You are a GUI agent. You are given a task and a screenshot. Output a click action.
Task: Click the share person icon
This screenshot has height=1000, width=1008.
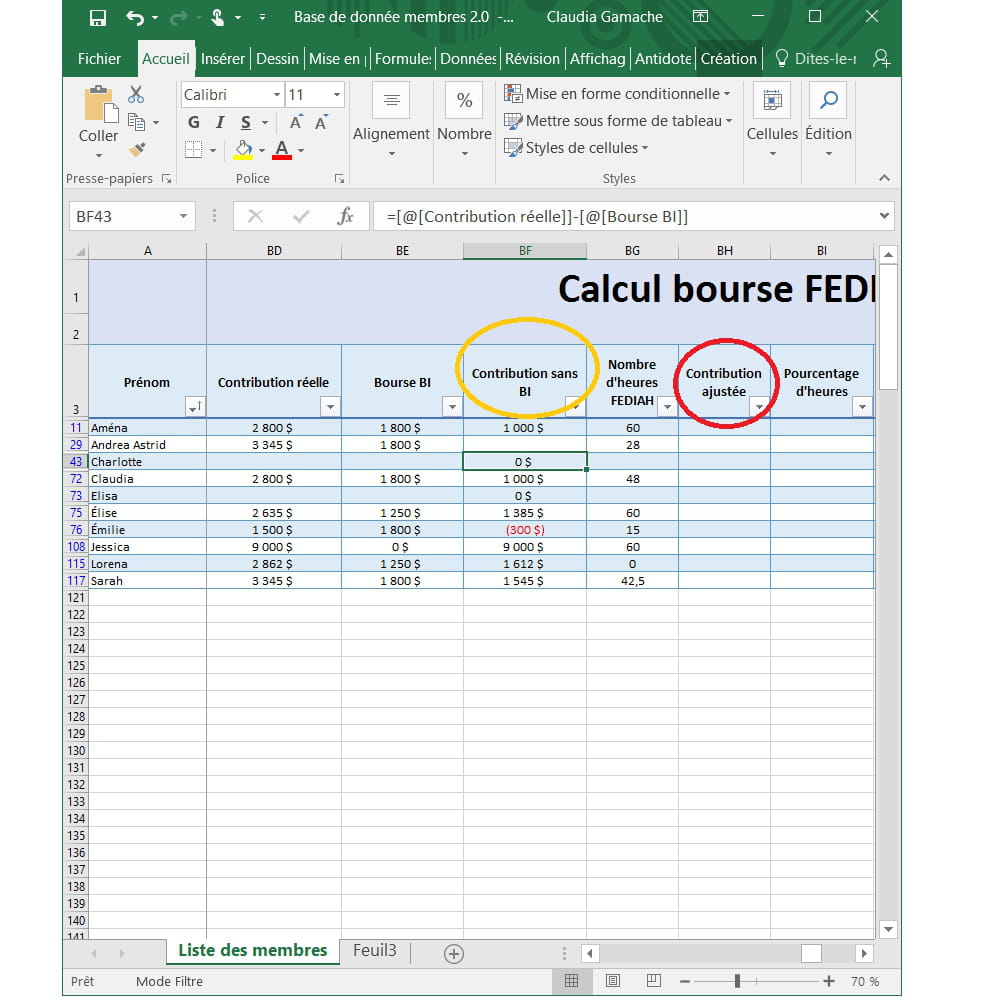[x=881, y=59]
